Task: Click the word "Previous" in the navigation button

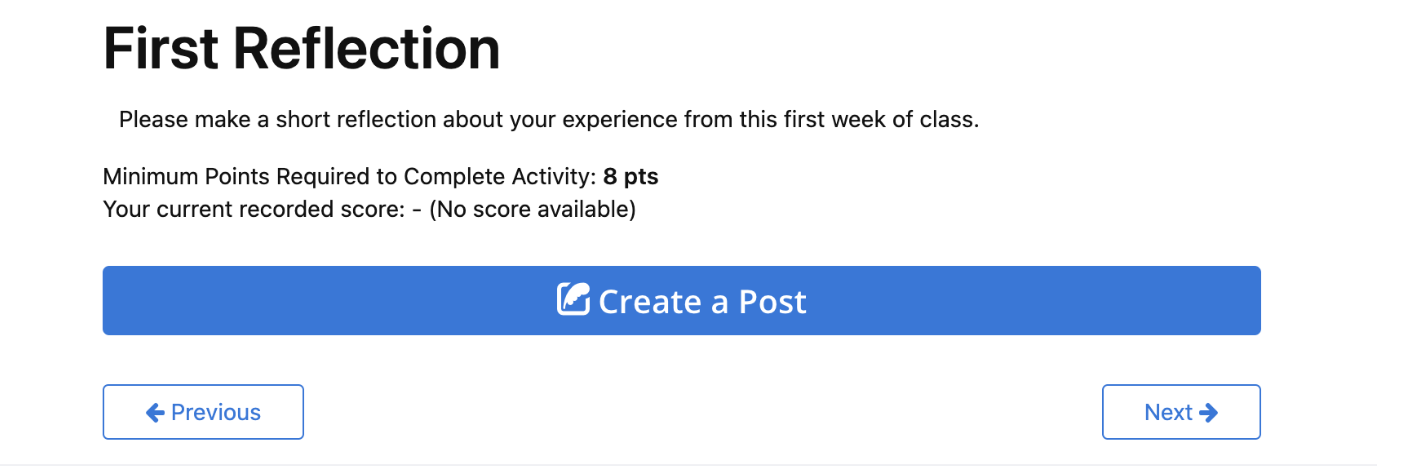Action: pos(216,412)
